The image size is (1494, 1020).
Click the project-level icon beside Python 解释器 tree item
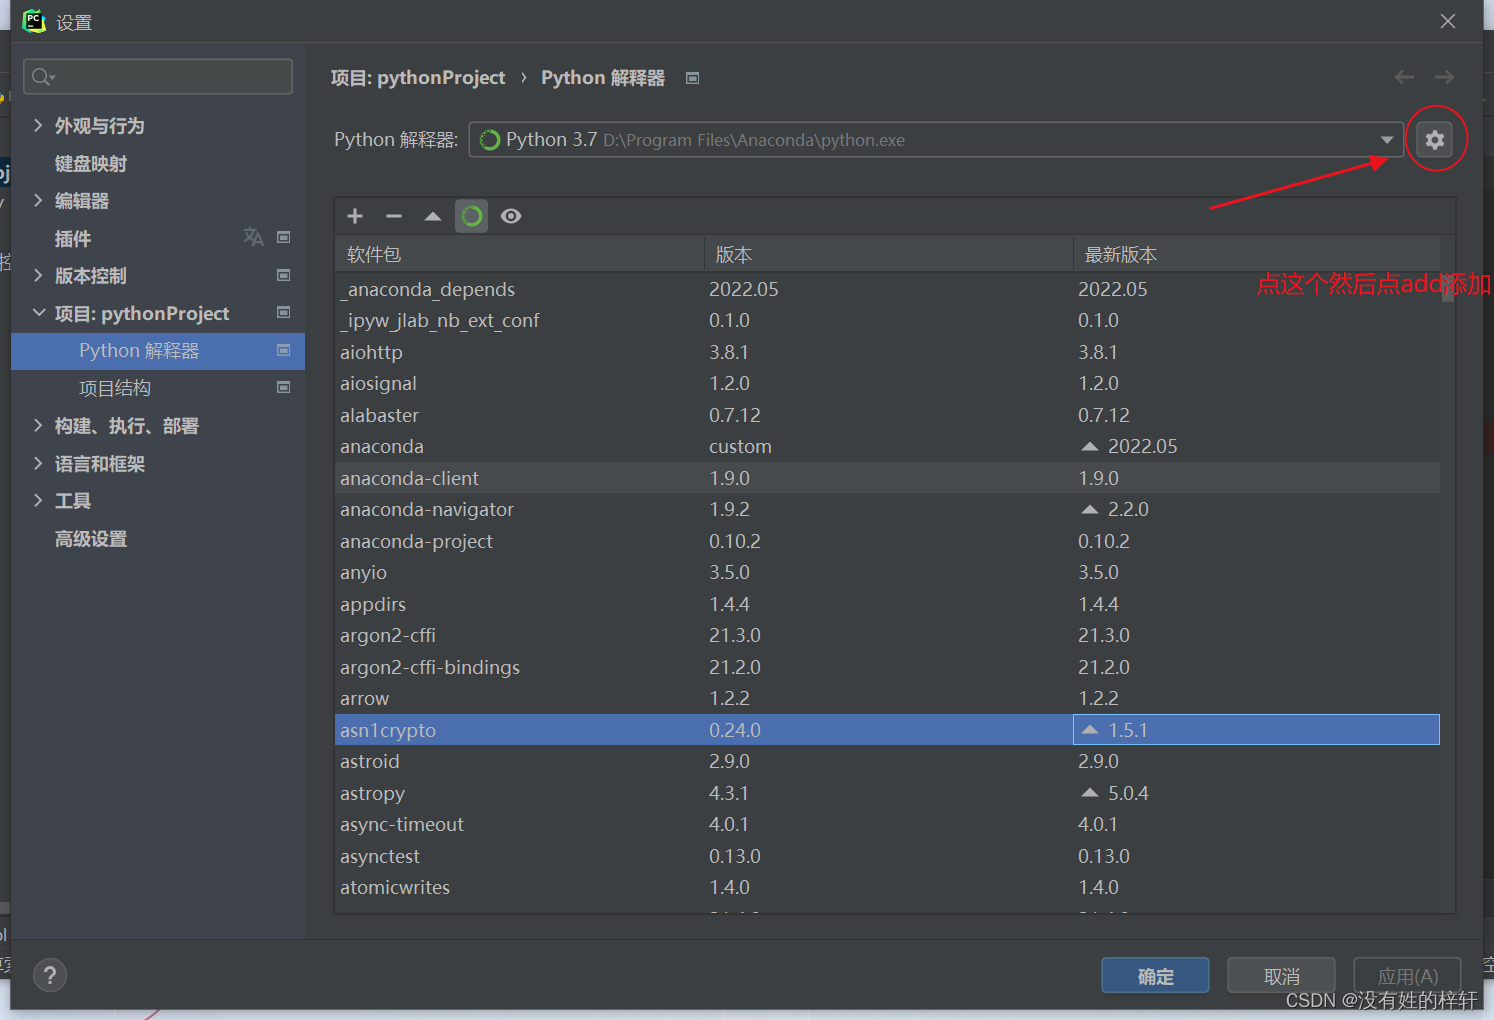click(284, 350)
